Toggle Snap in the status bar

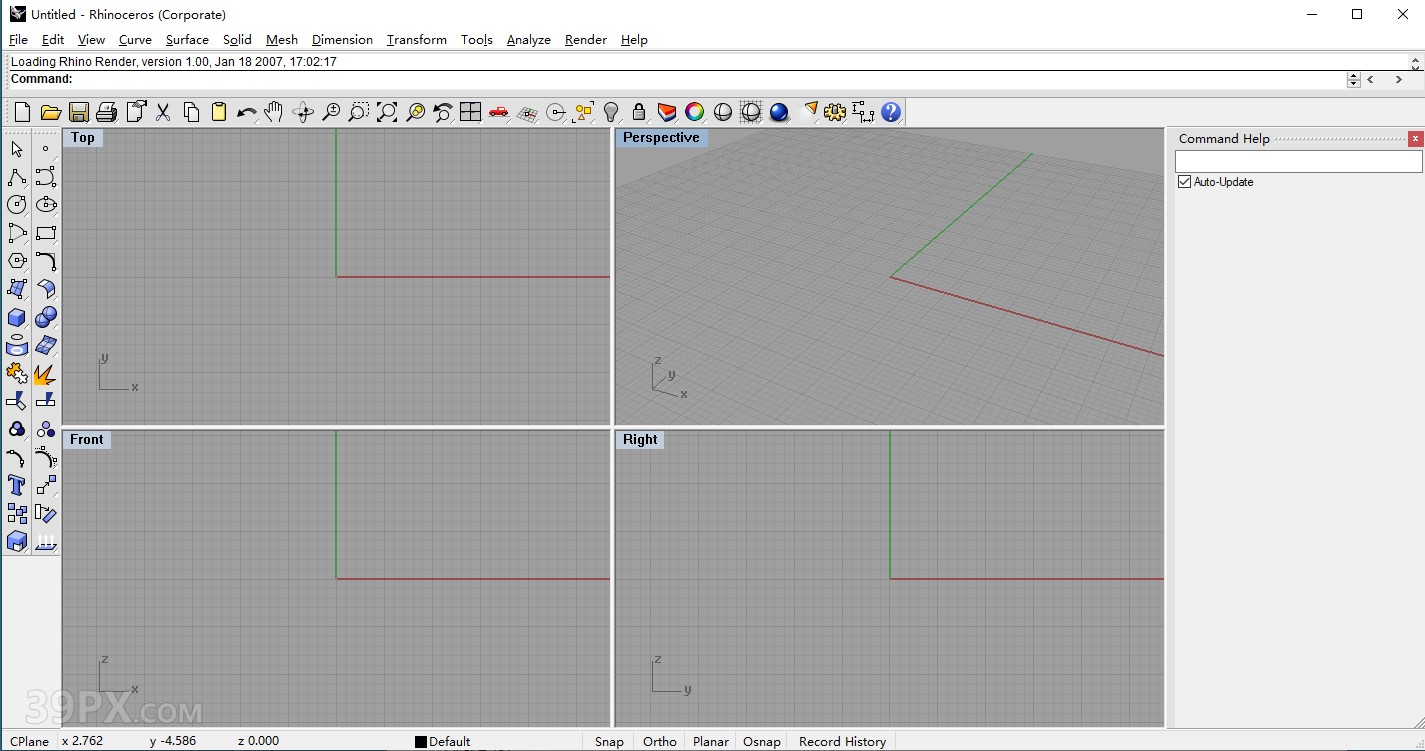tap(609, 741)
